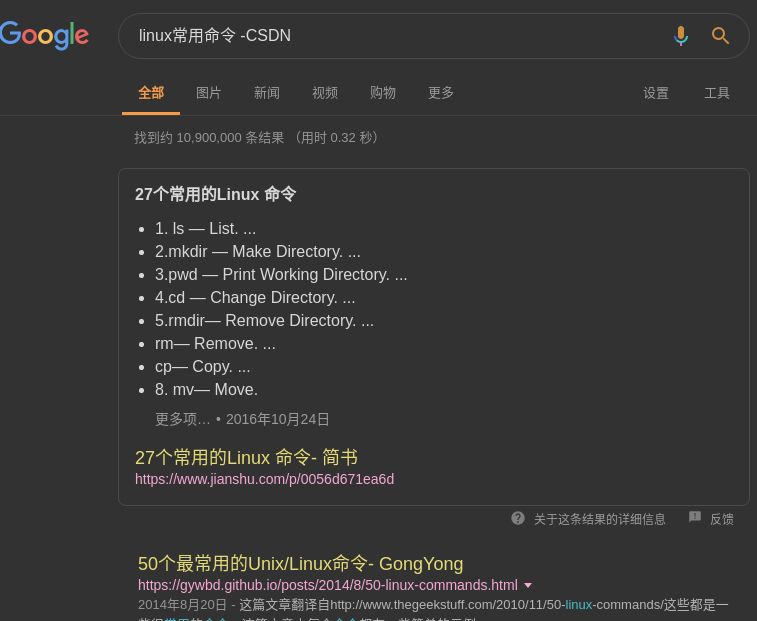Switch to the 图片 tab
Viewport: 757px width, 621px height.
coord(209,93)
